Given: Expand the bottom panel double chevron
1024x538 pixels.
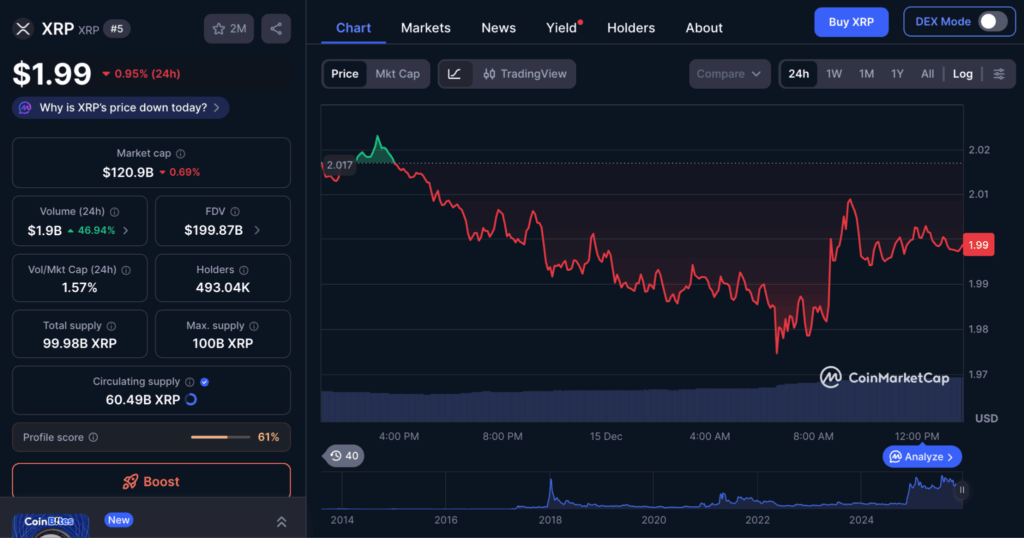Looking at the screenshot, I should coord(281,522).
